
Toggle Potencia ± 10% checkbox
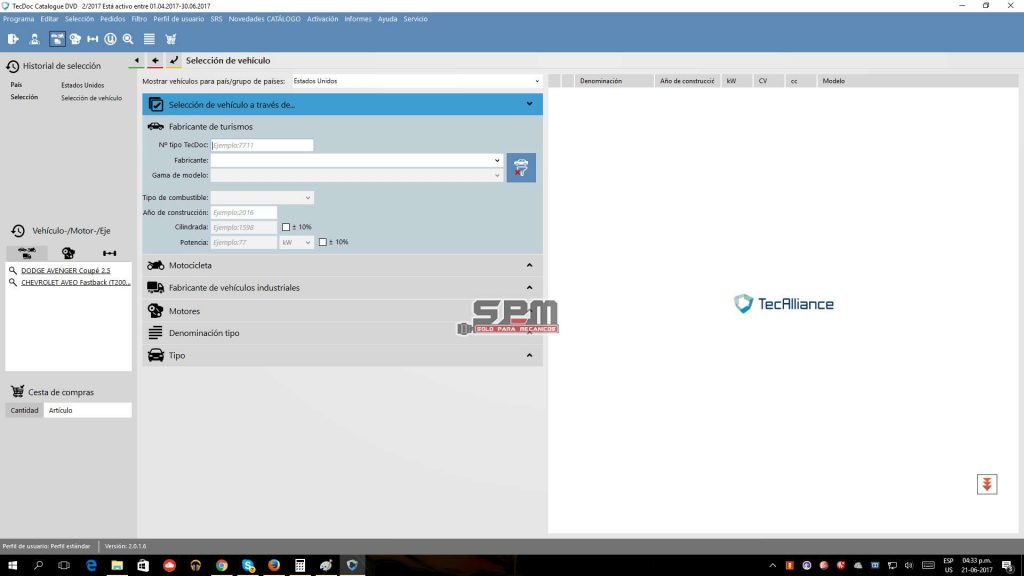pos(323,242)
